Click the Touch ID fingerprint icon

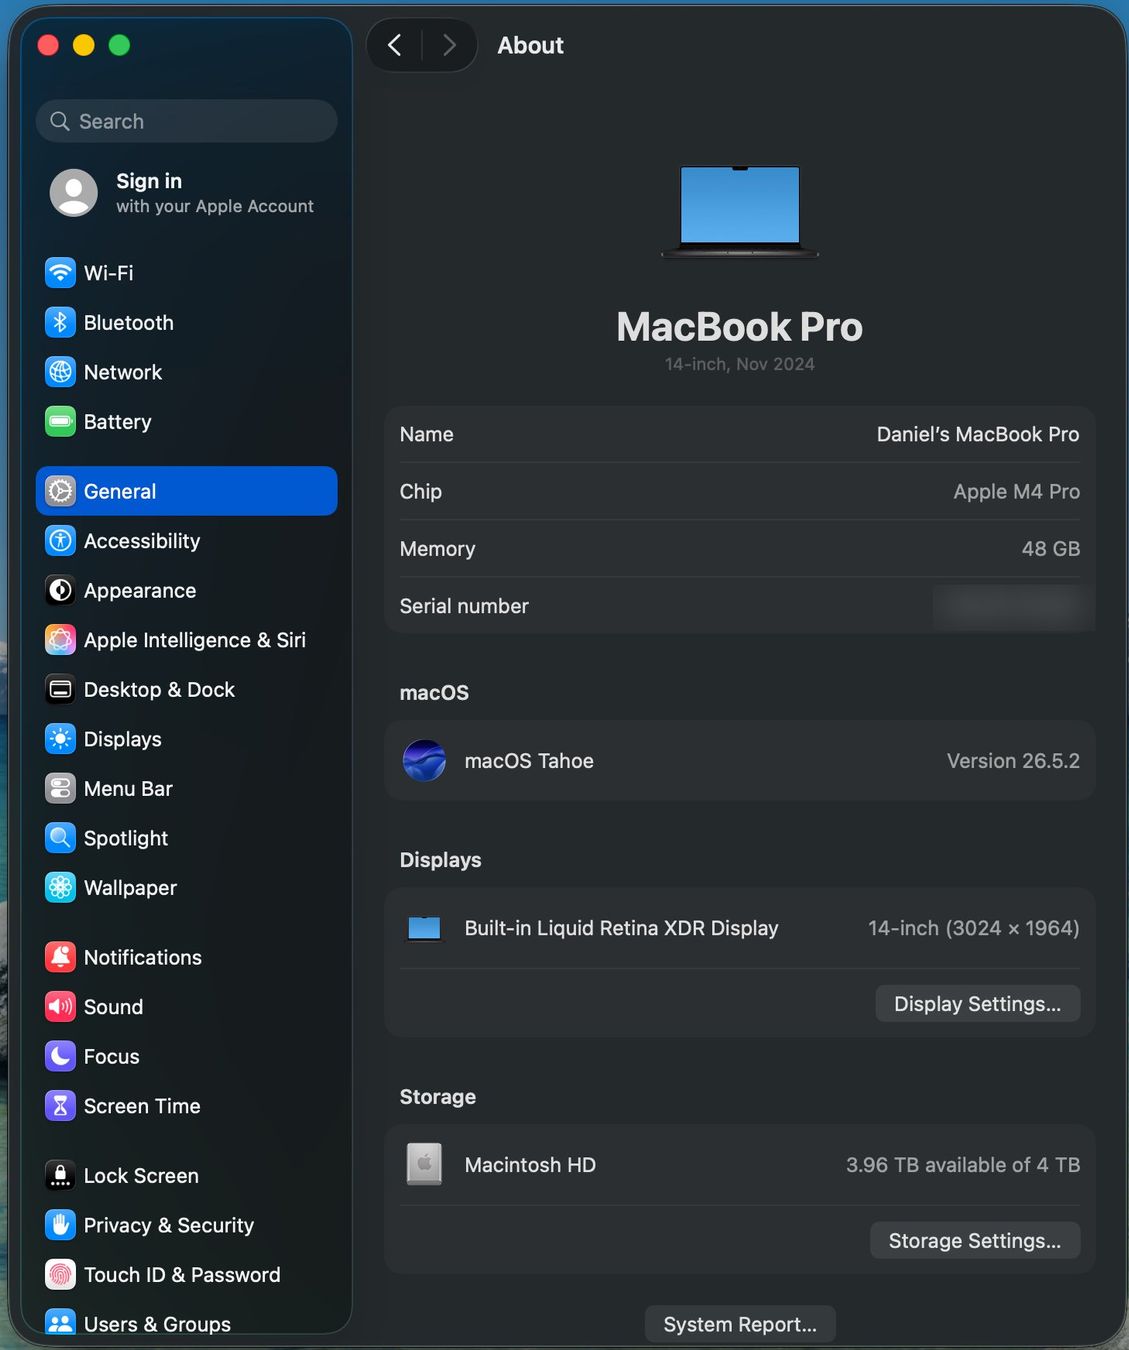pos(60,1274)
